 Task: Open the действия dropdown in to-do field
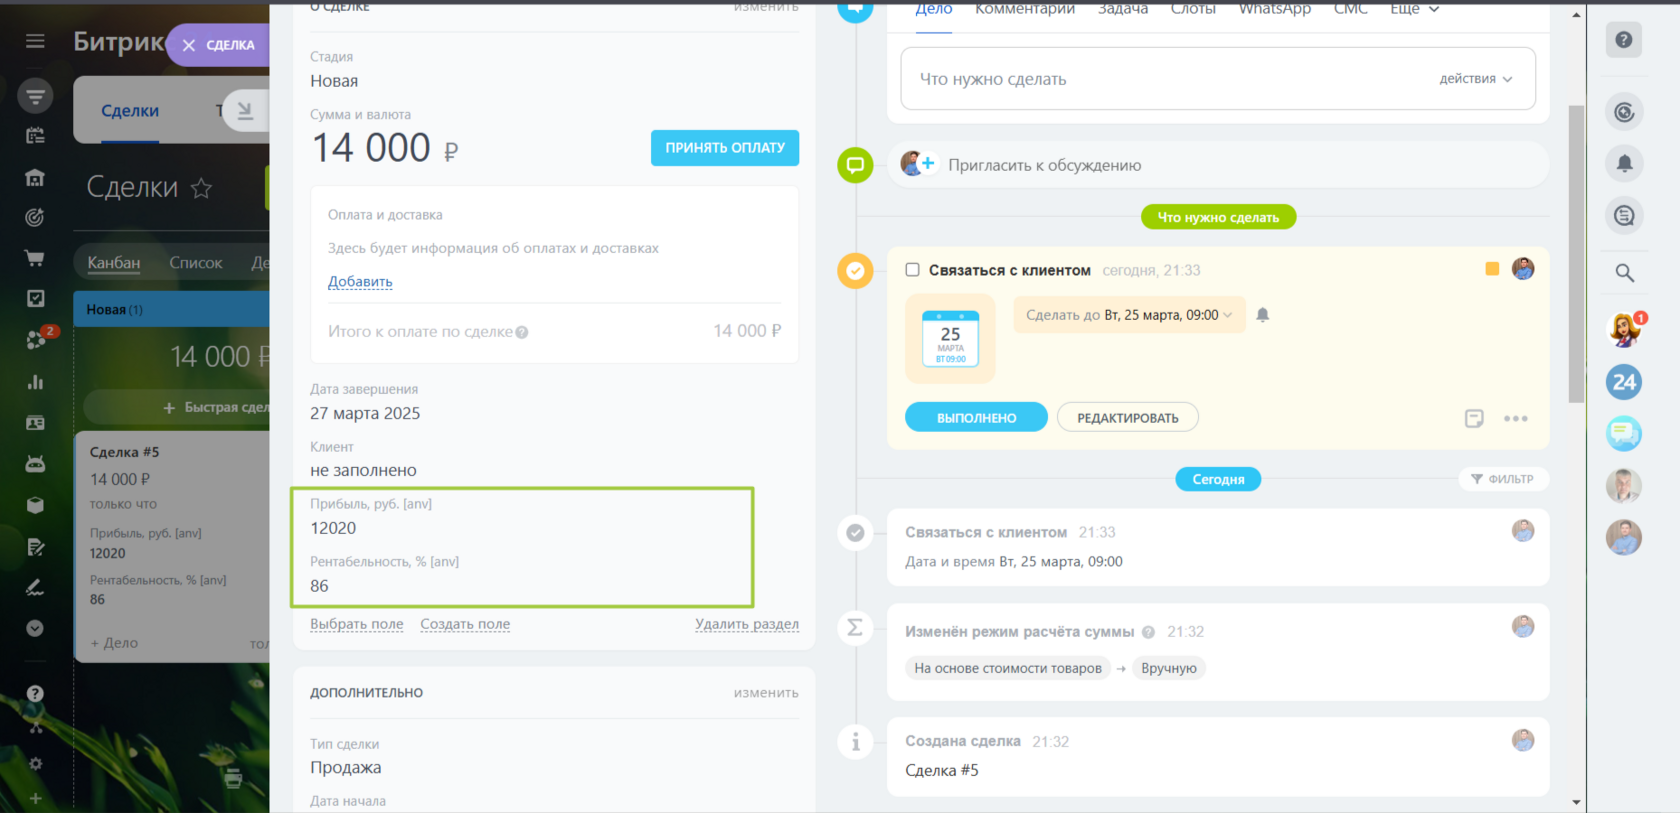coord(1476,79)
